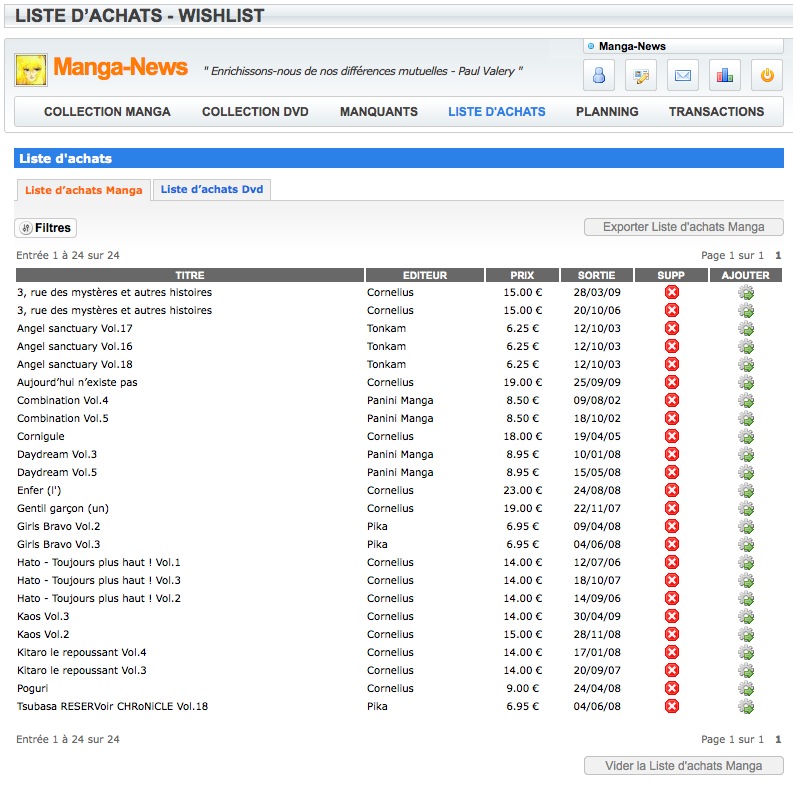Delete Hato Vol.1 from wishlist
793x802 pixels.
click(671, 562)
